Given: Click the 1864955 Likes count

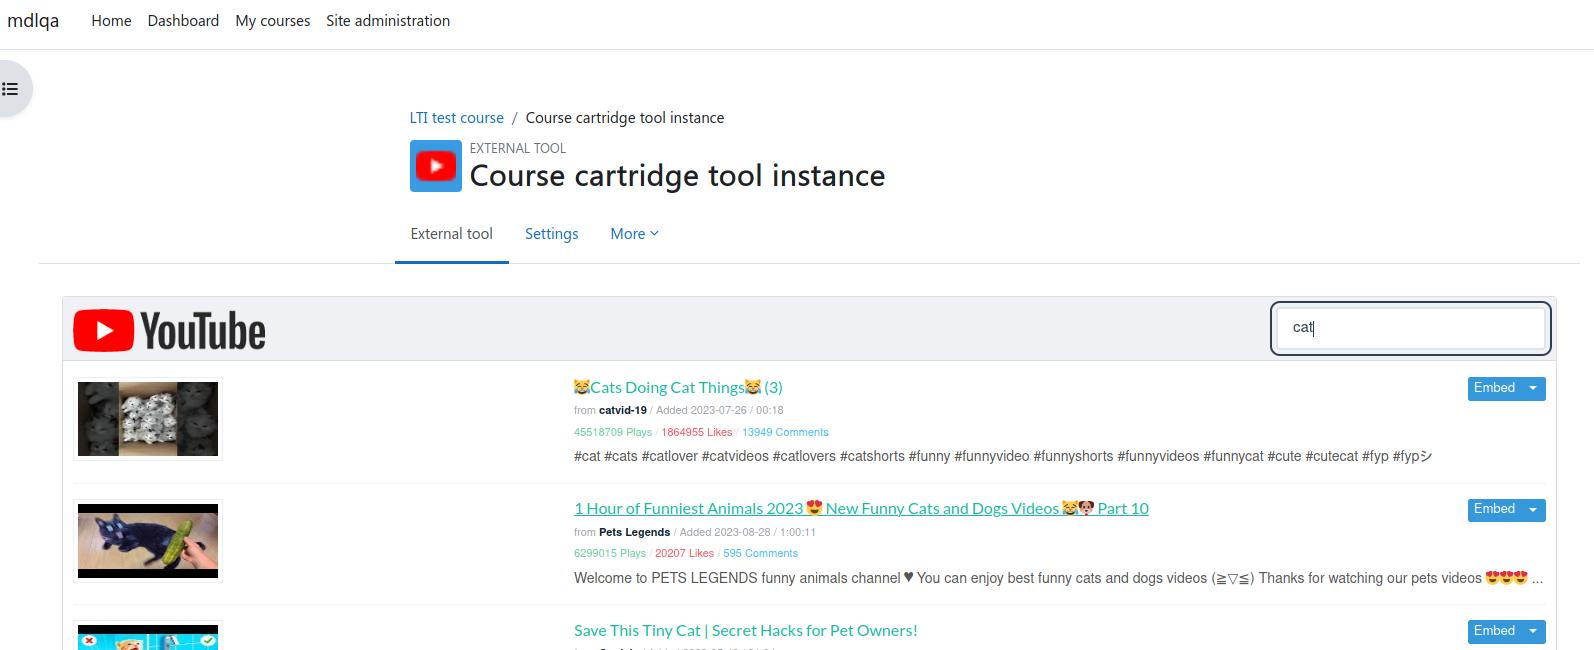Looking at the screenshot, I should coord(697,432).
